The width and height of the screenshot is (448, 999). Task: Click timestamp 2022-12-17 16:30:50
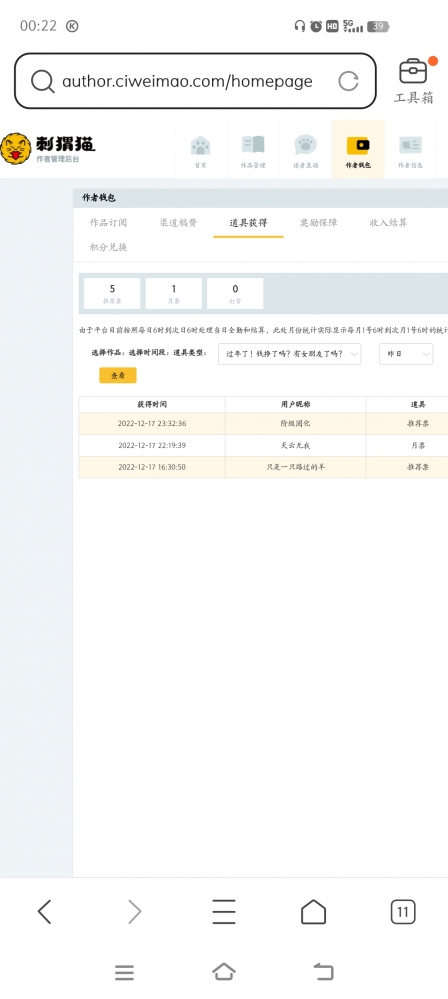click(152, 467)
